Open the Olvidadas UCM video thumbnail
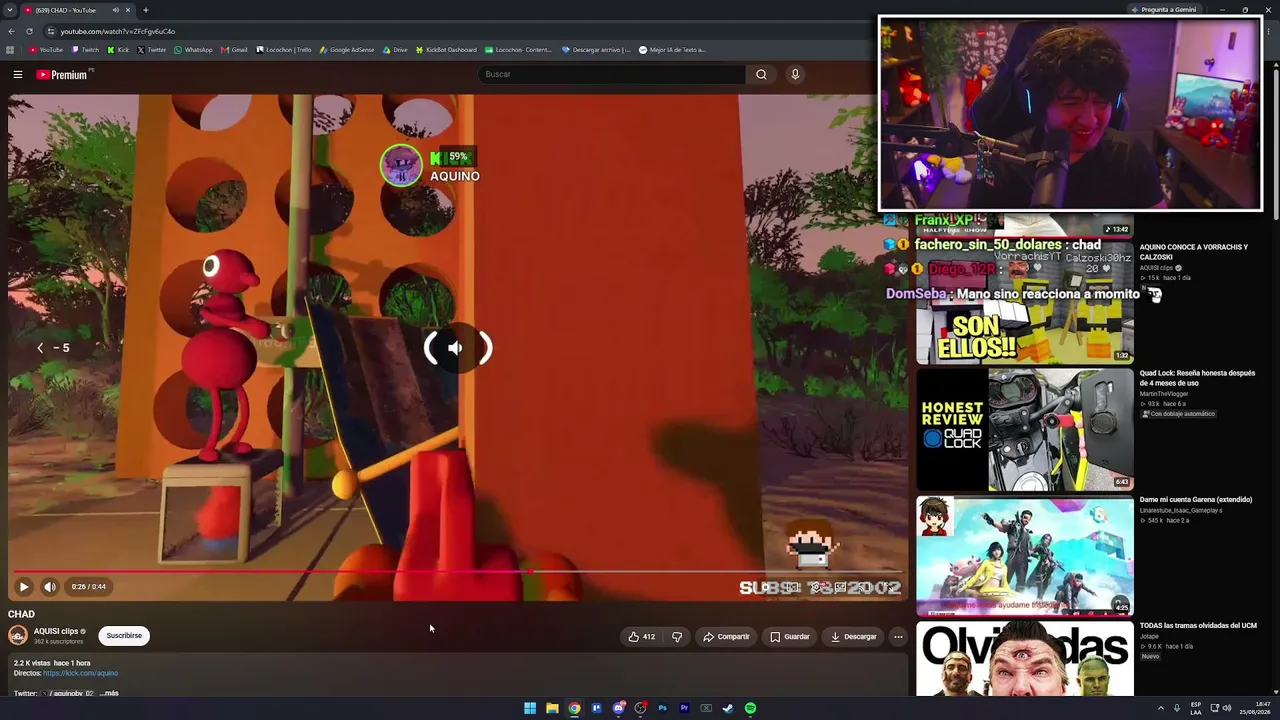Image resolution: width=1280 pixels, height=720 pixels. pyautogui.click(x=1025, y=659)
